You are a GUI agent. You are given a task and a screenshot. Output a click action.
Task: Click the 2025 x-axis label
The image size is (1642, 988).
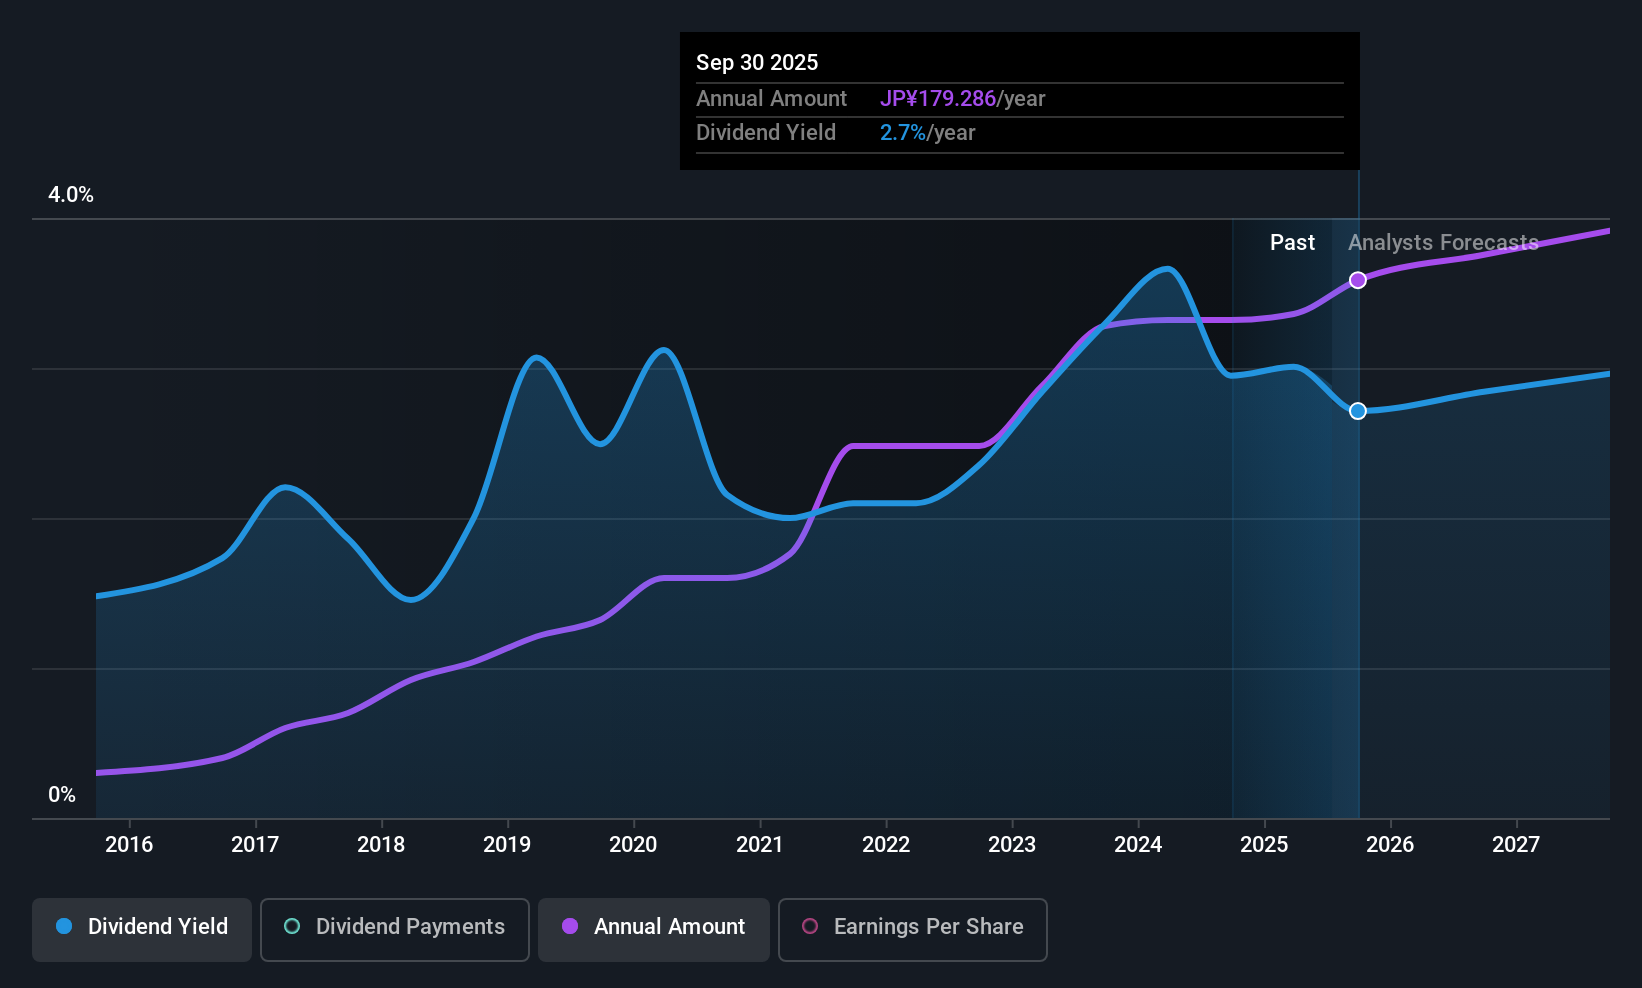click(1264, 844)
